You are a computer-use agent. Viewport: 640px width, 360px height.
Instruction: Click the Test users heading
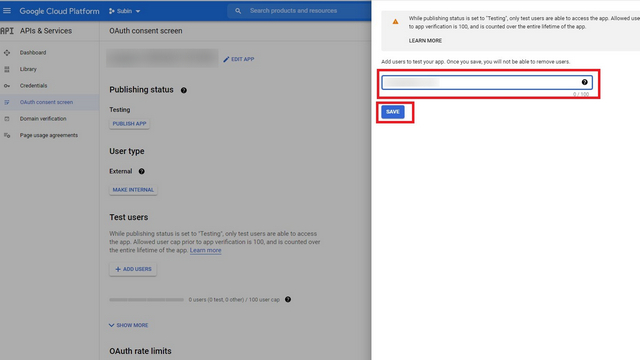coord(129,217)
